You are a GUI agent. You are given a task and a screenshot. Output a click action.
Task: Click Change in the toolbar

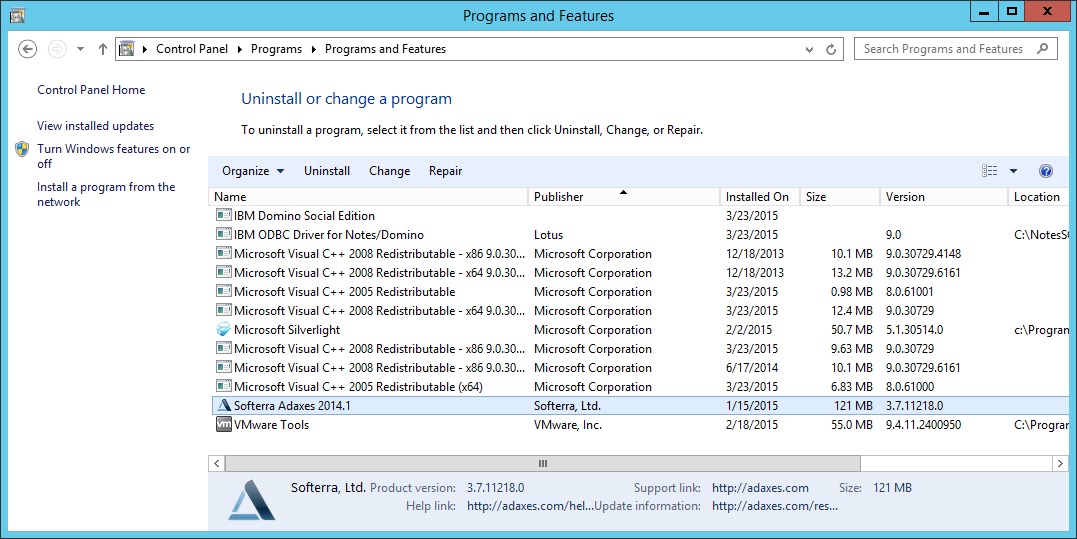[x=389, y=171]
